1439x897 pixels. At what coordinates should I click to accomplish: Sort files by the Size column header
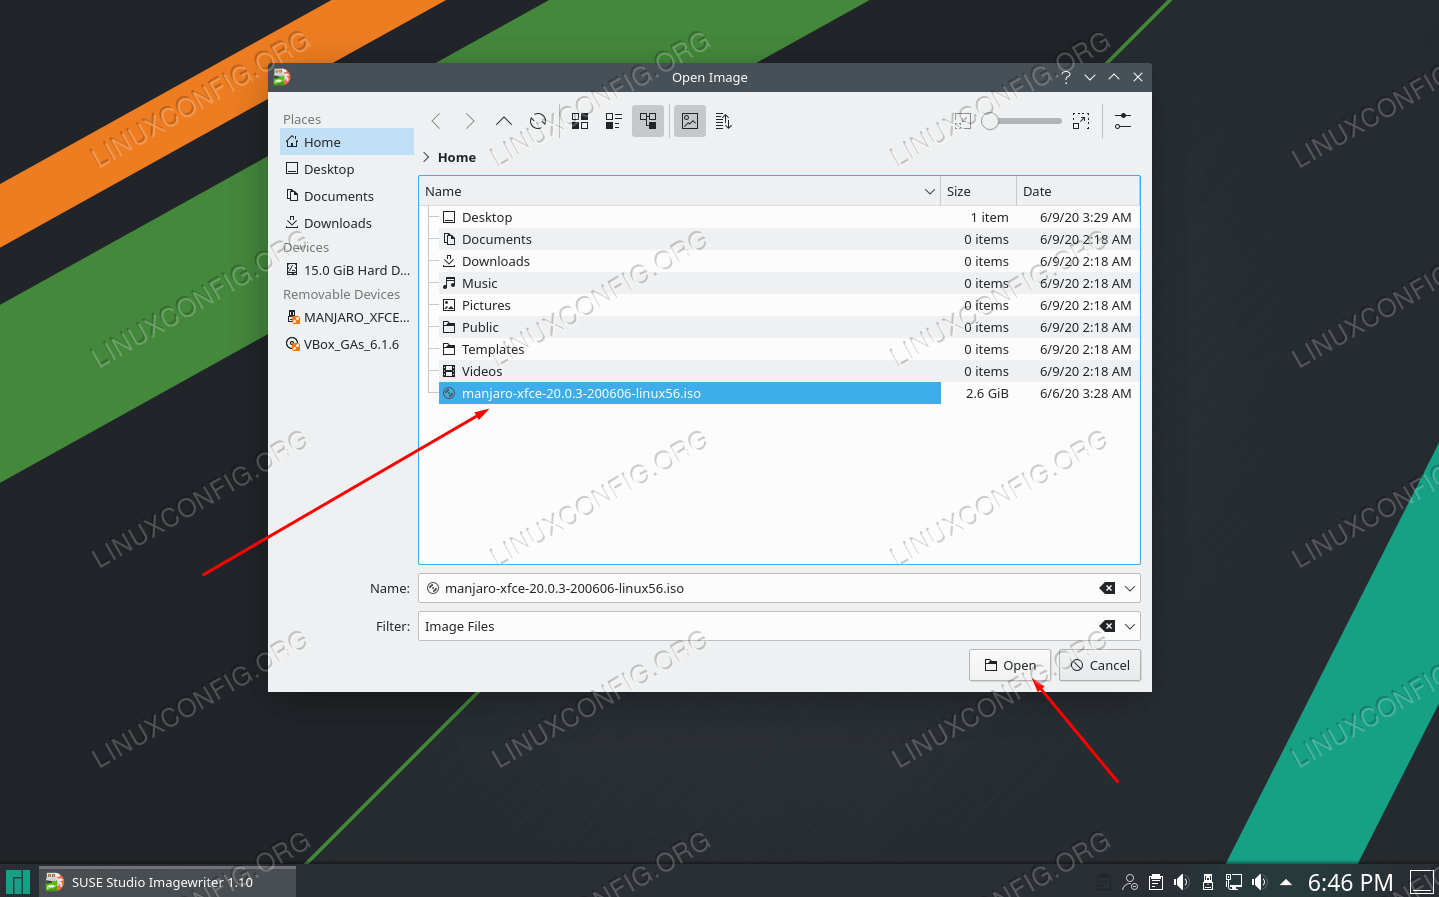pos(978,191)
